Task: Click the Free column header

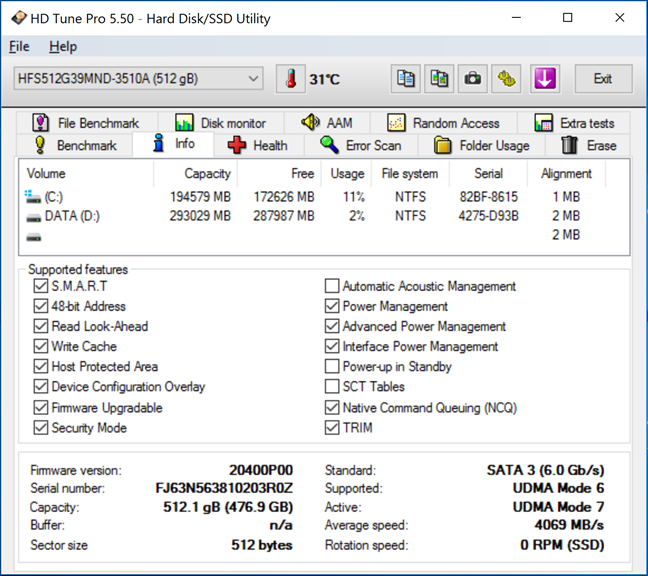Action: (279, 174)
